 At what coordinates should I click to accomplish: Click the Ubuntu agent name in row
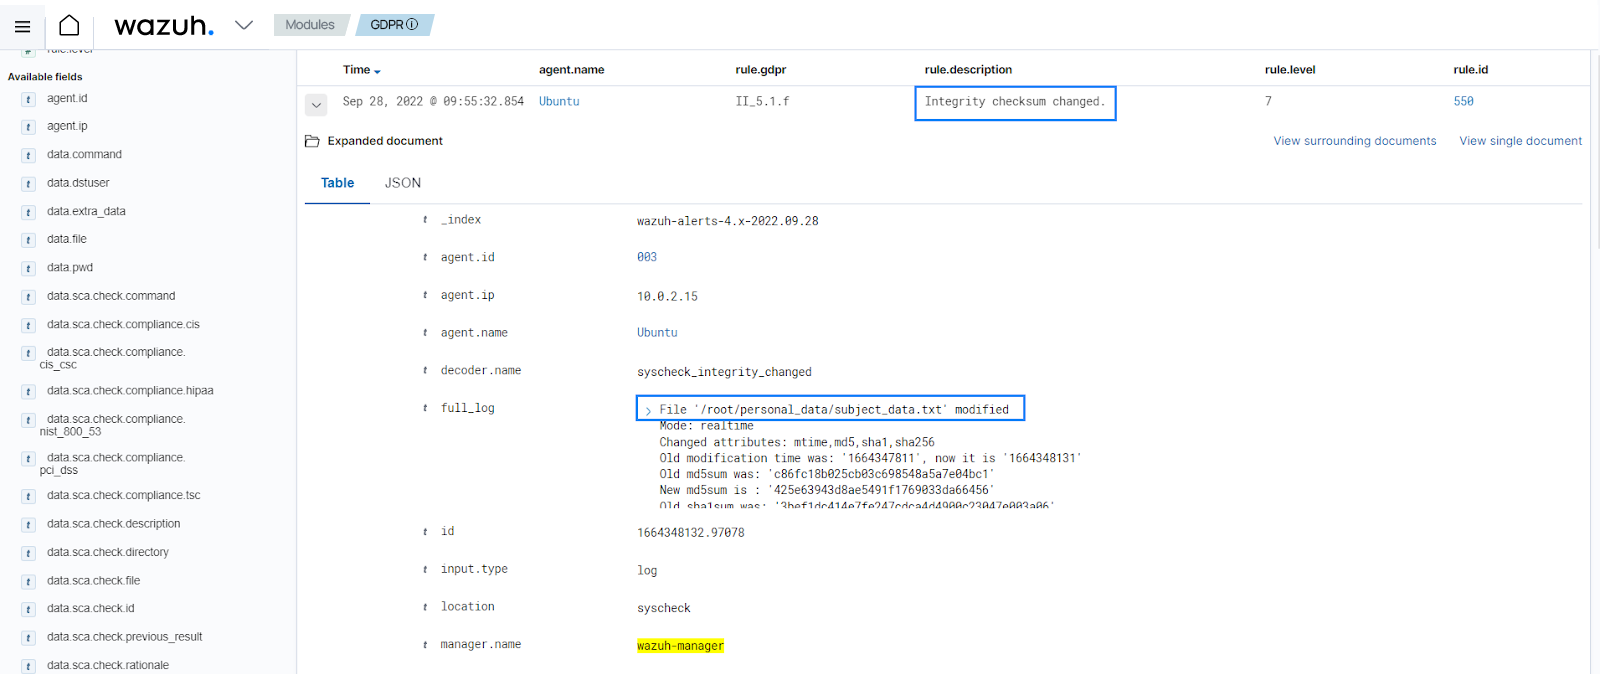(559, 101)
